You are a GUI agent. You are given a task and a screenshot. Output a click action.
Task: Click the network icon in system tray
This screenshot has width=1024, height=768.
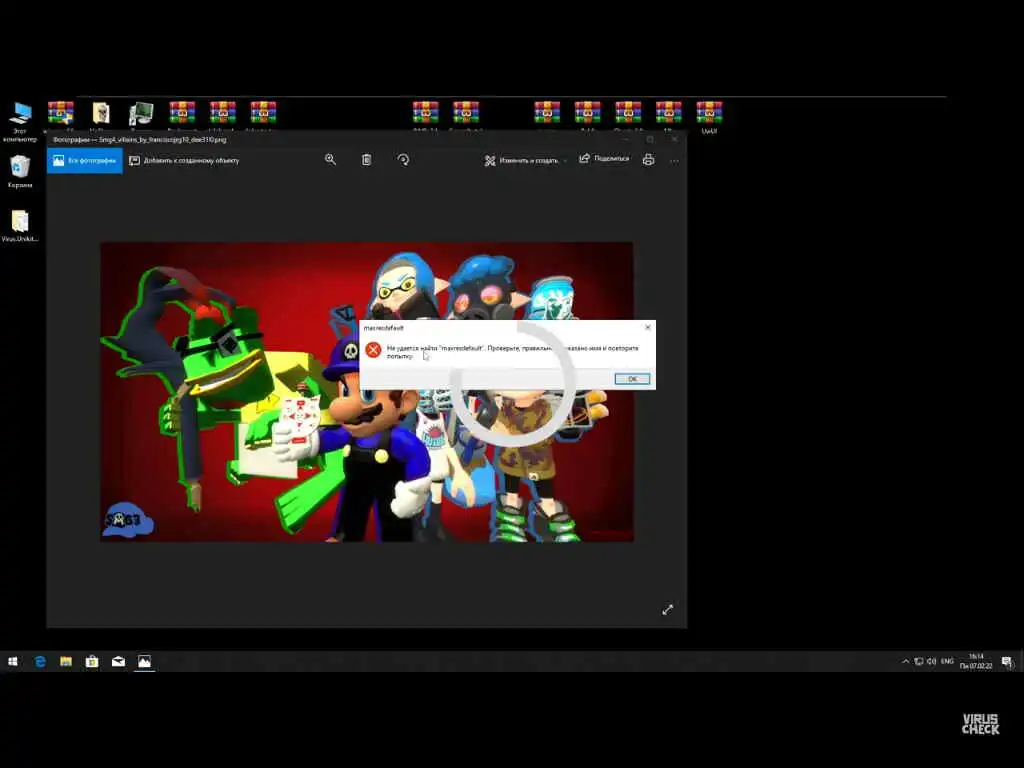[919, 662]
